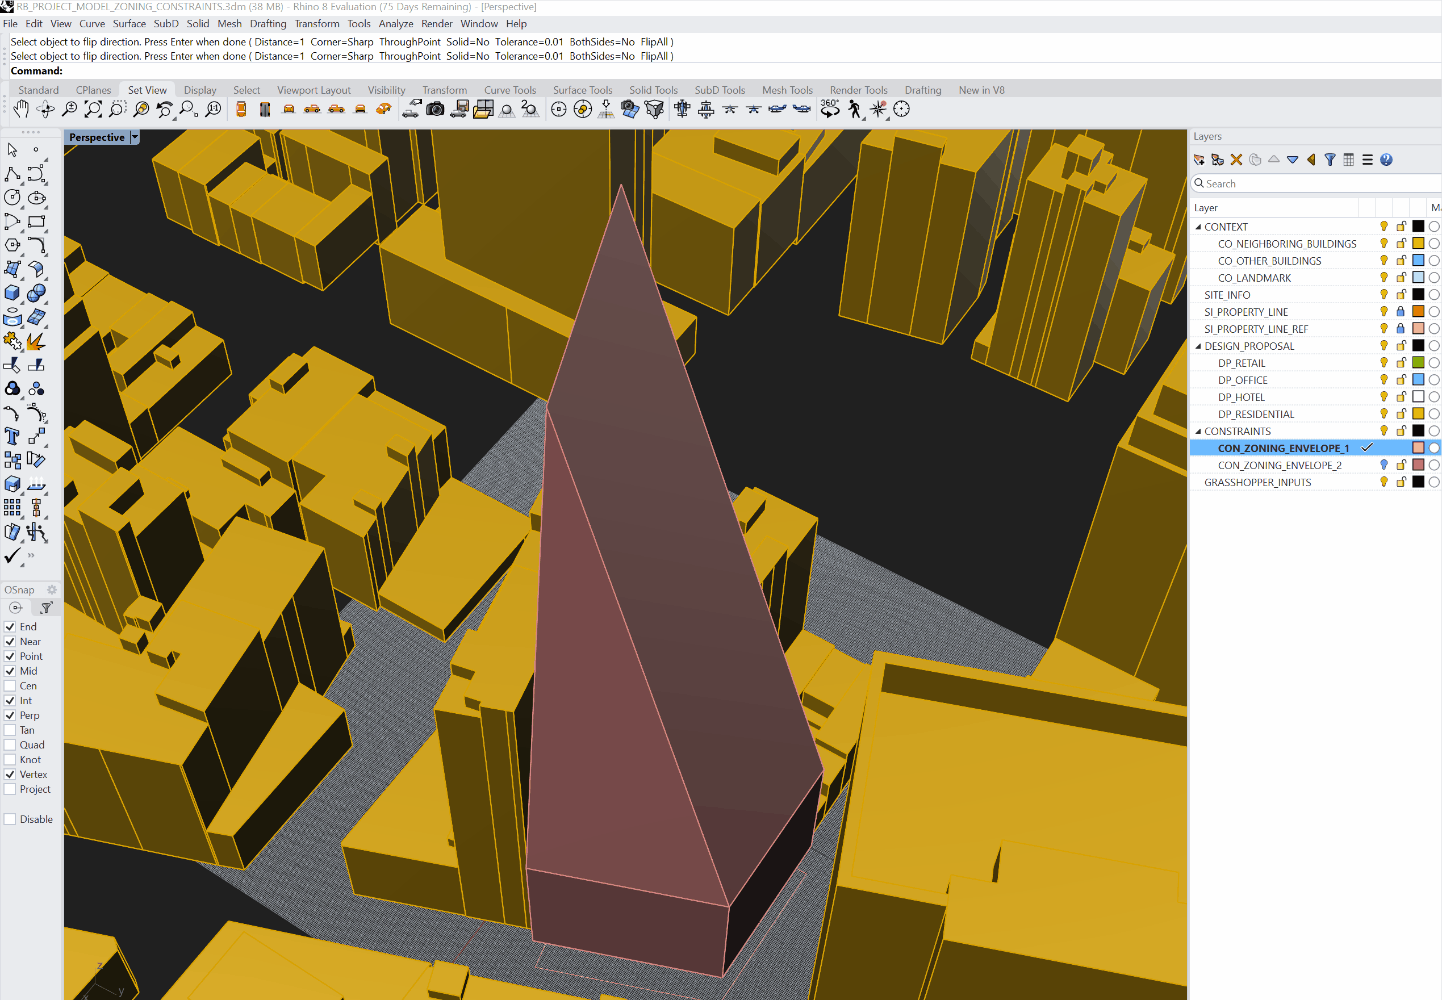This screenshot has width=1442, height=1000.
Task: Click the 360 turntable rotate icon
Action: tap(830, 109)
